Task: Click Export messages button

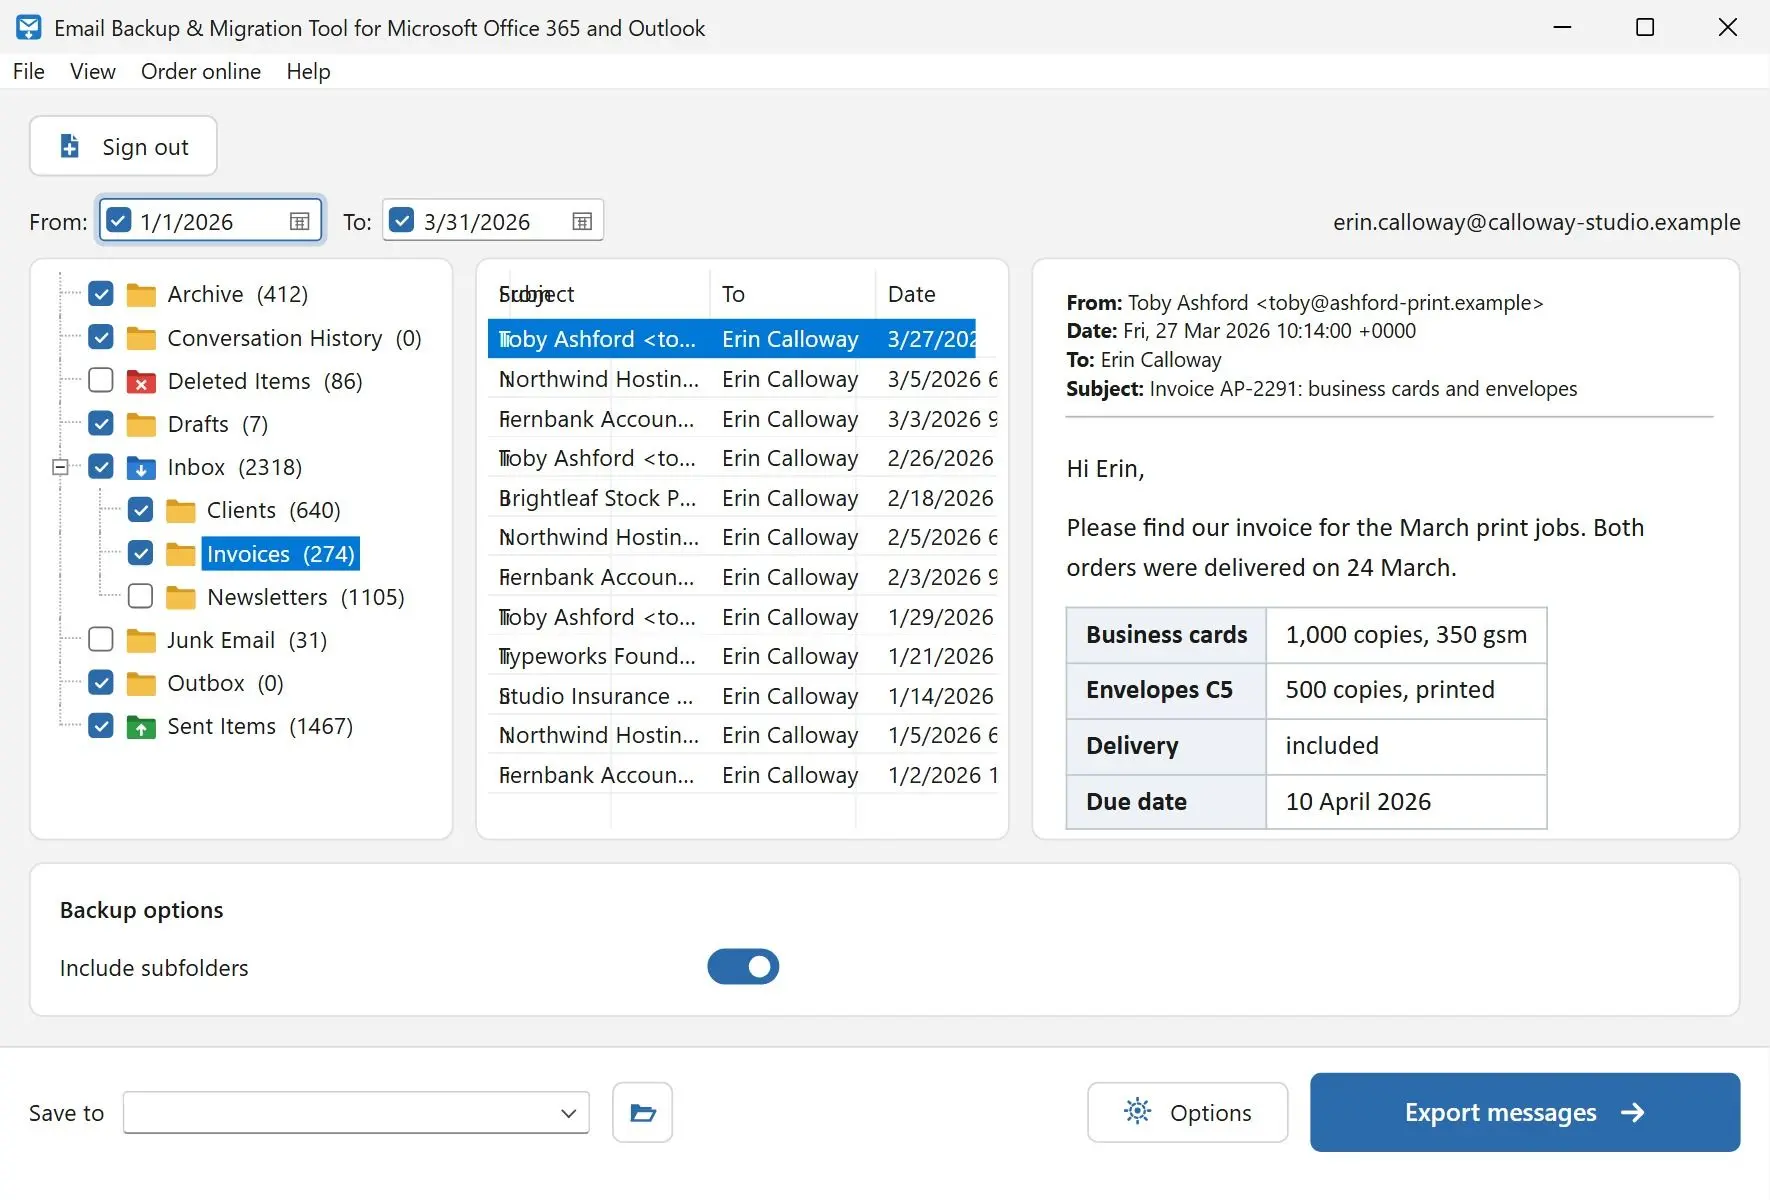Action: tap(1525, 1112)
